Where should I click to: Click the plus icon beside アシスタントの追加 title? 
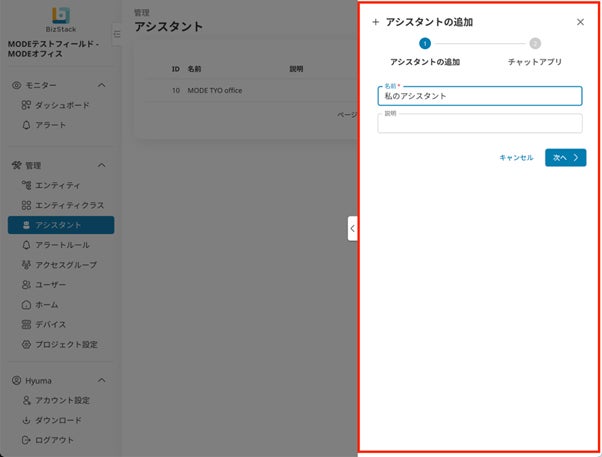tap(375, 22)
